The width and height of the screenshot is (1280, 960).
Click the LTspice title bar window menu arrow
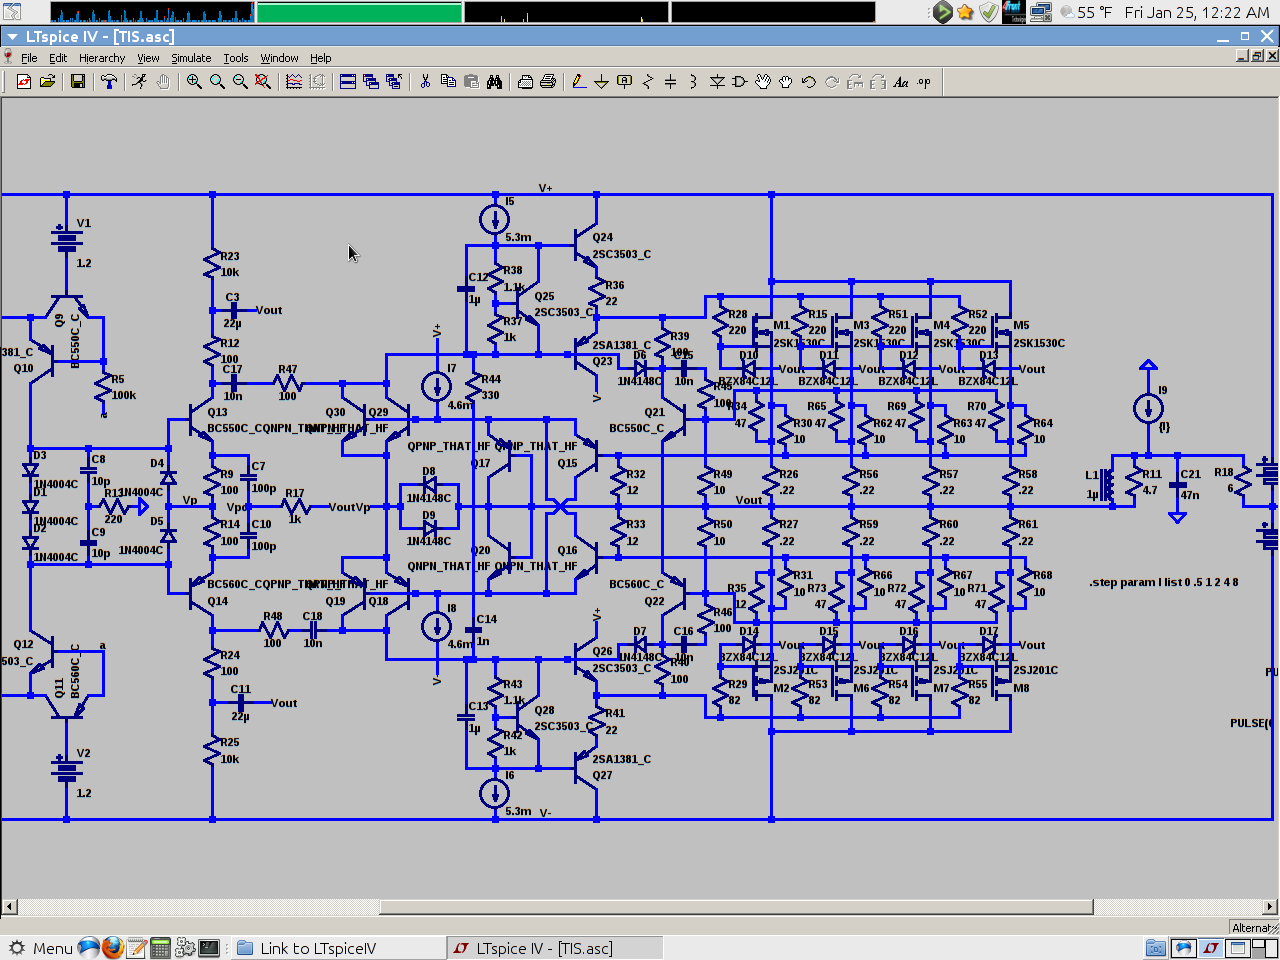coord(12,36)
